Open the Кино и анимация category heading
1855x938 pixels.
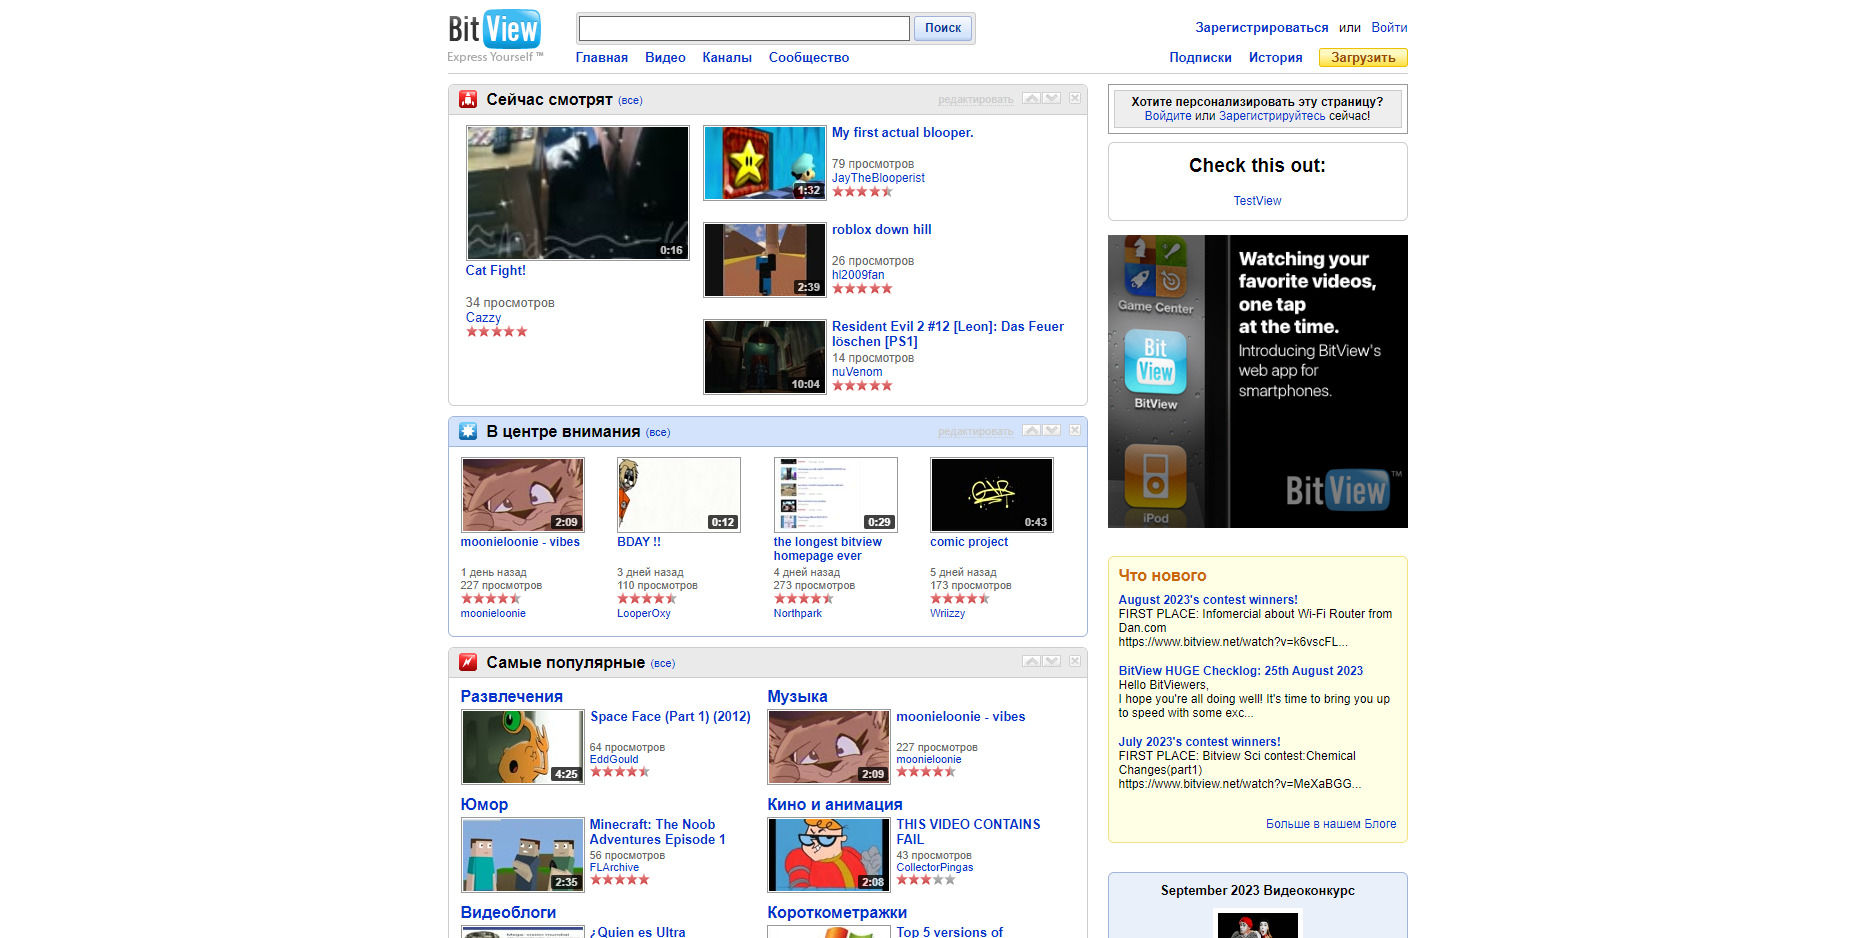835,805
